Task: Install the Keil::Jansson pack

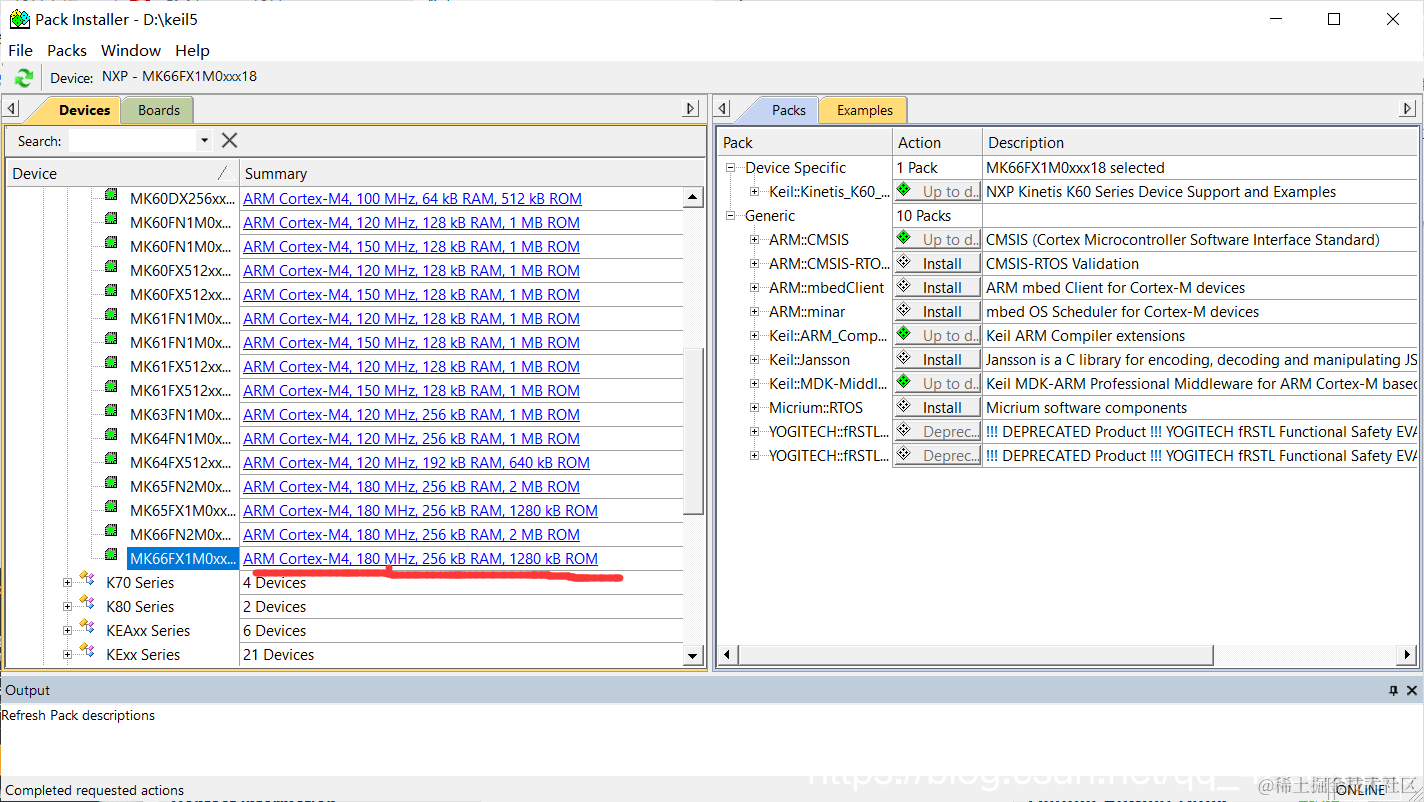Action: pyautogui.click(x=937, y=360)
